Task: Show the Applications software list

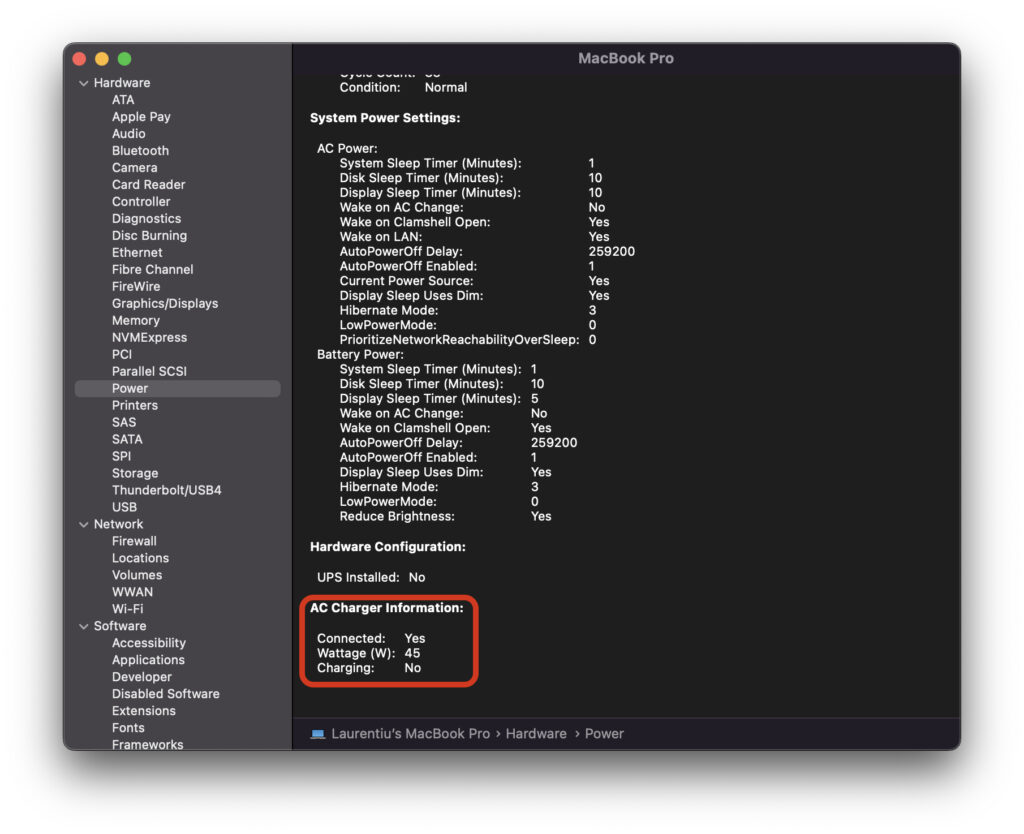Action: tap(148, 660)
